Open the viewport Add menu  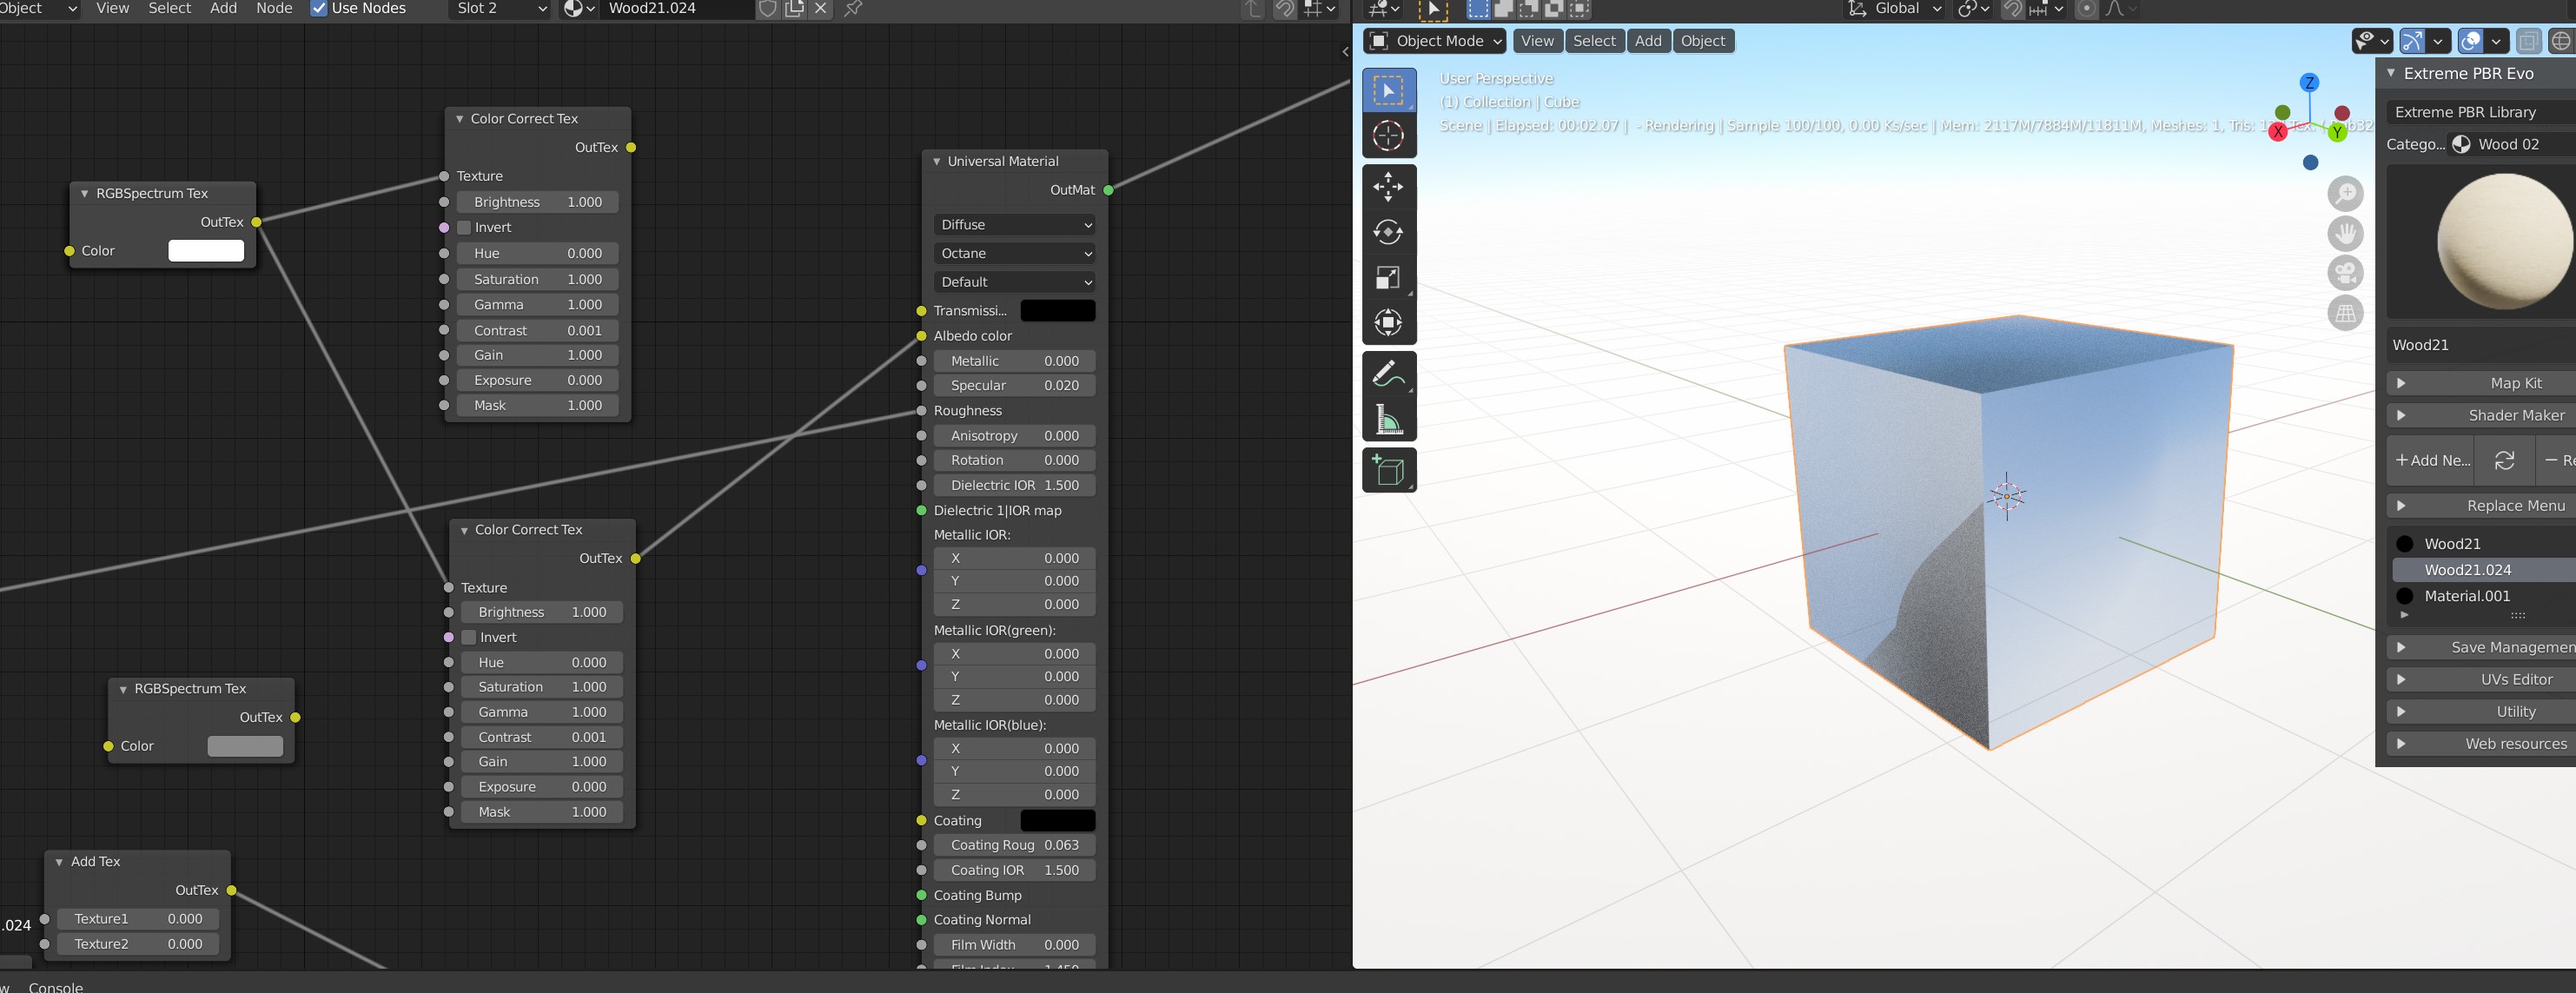(x=1647, y=41)
